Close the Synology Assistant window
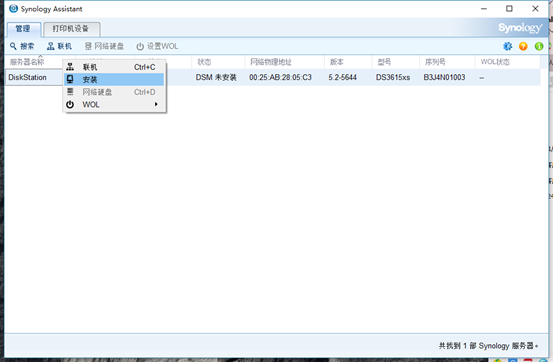This screenshot has width=553, height=362. [x=535, y=8]
